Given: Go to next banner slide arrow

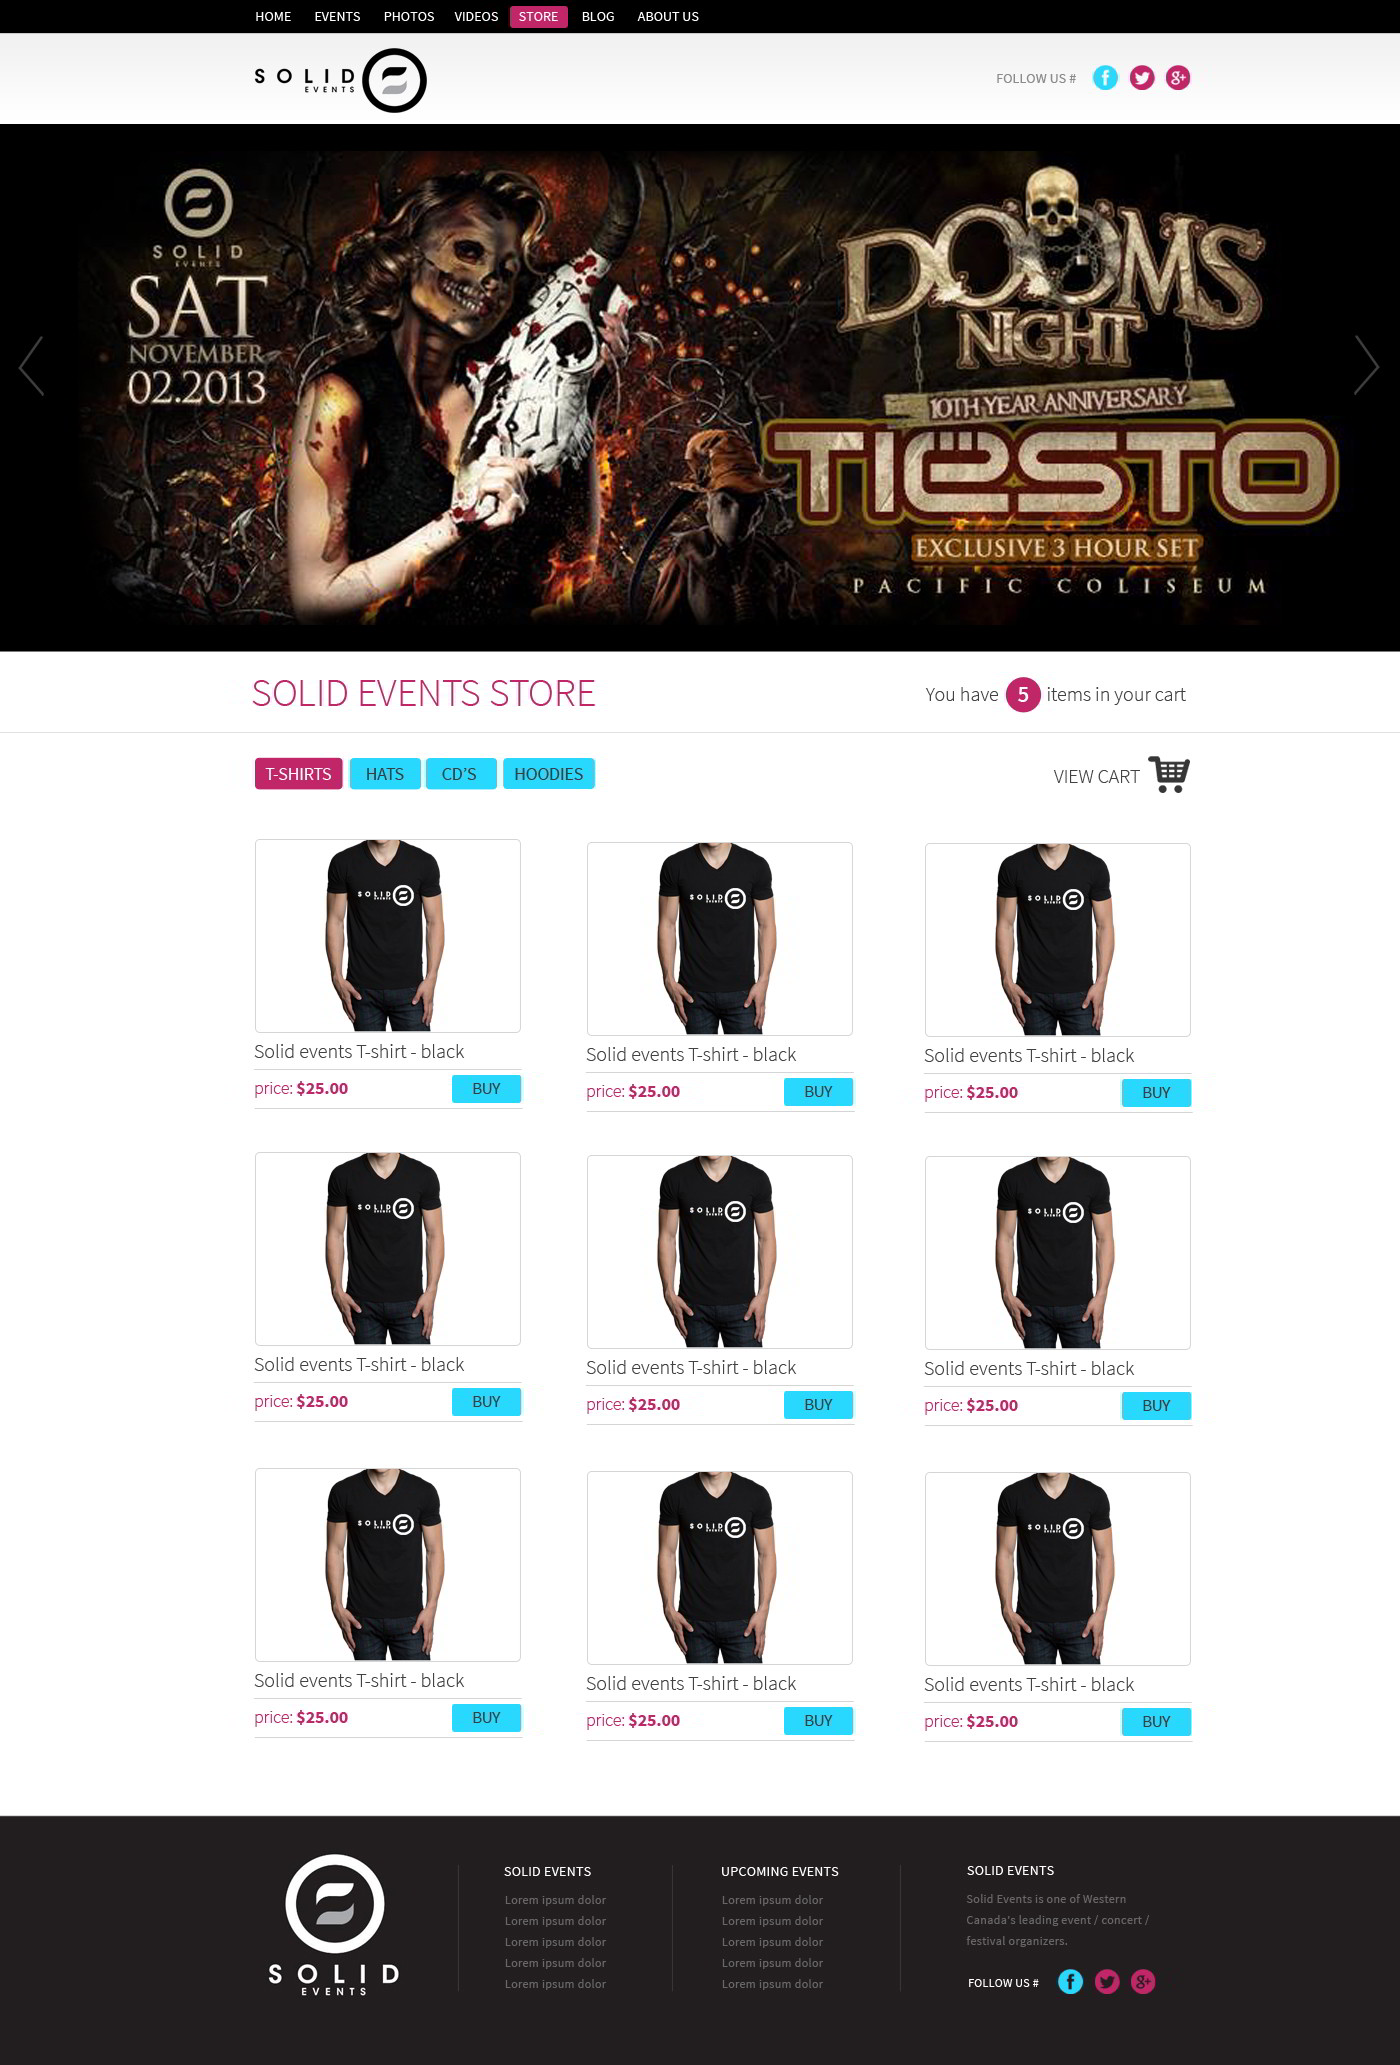Looking at the screenshot, I should (x=1366, y=365).
